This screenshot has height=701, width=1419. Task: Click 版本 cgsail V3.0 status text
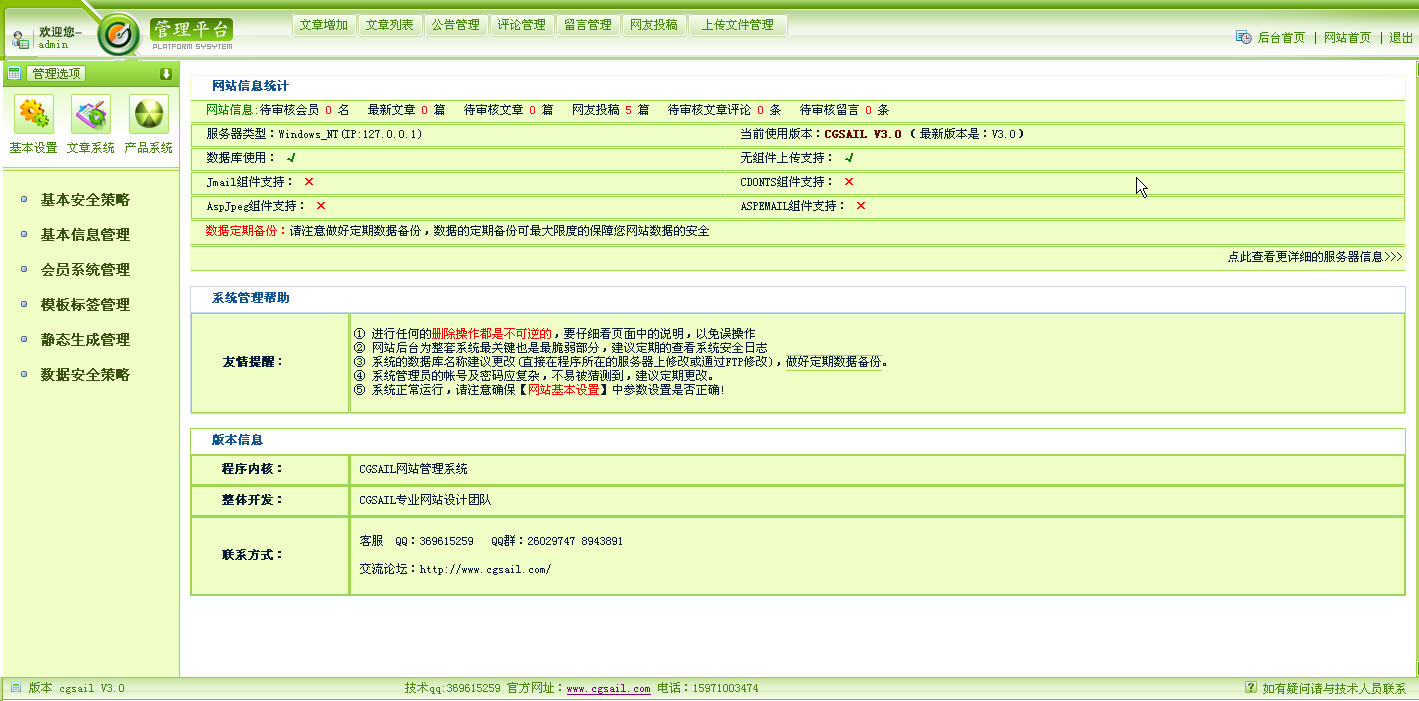[76, 688]
